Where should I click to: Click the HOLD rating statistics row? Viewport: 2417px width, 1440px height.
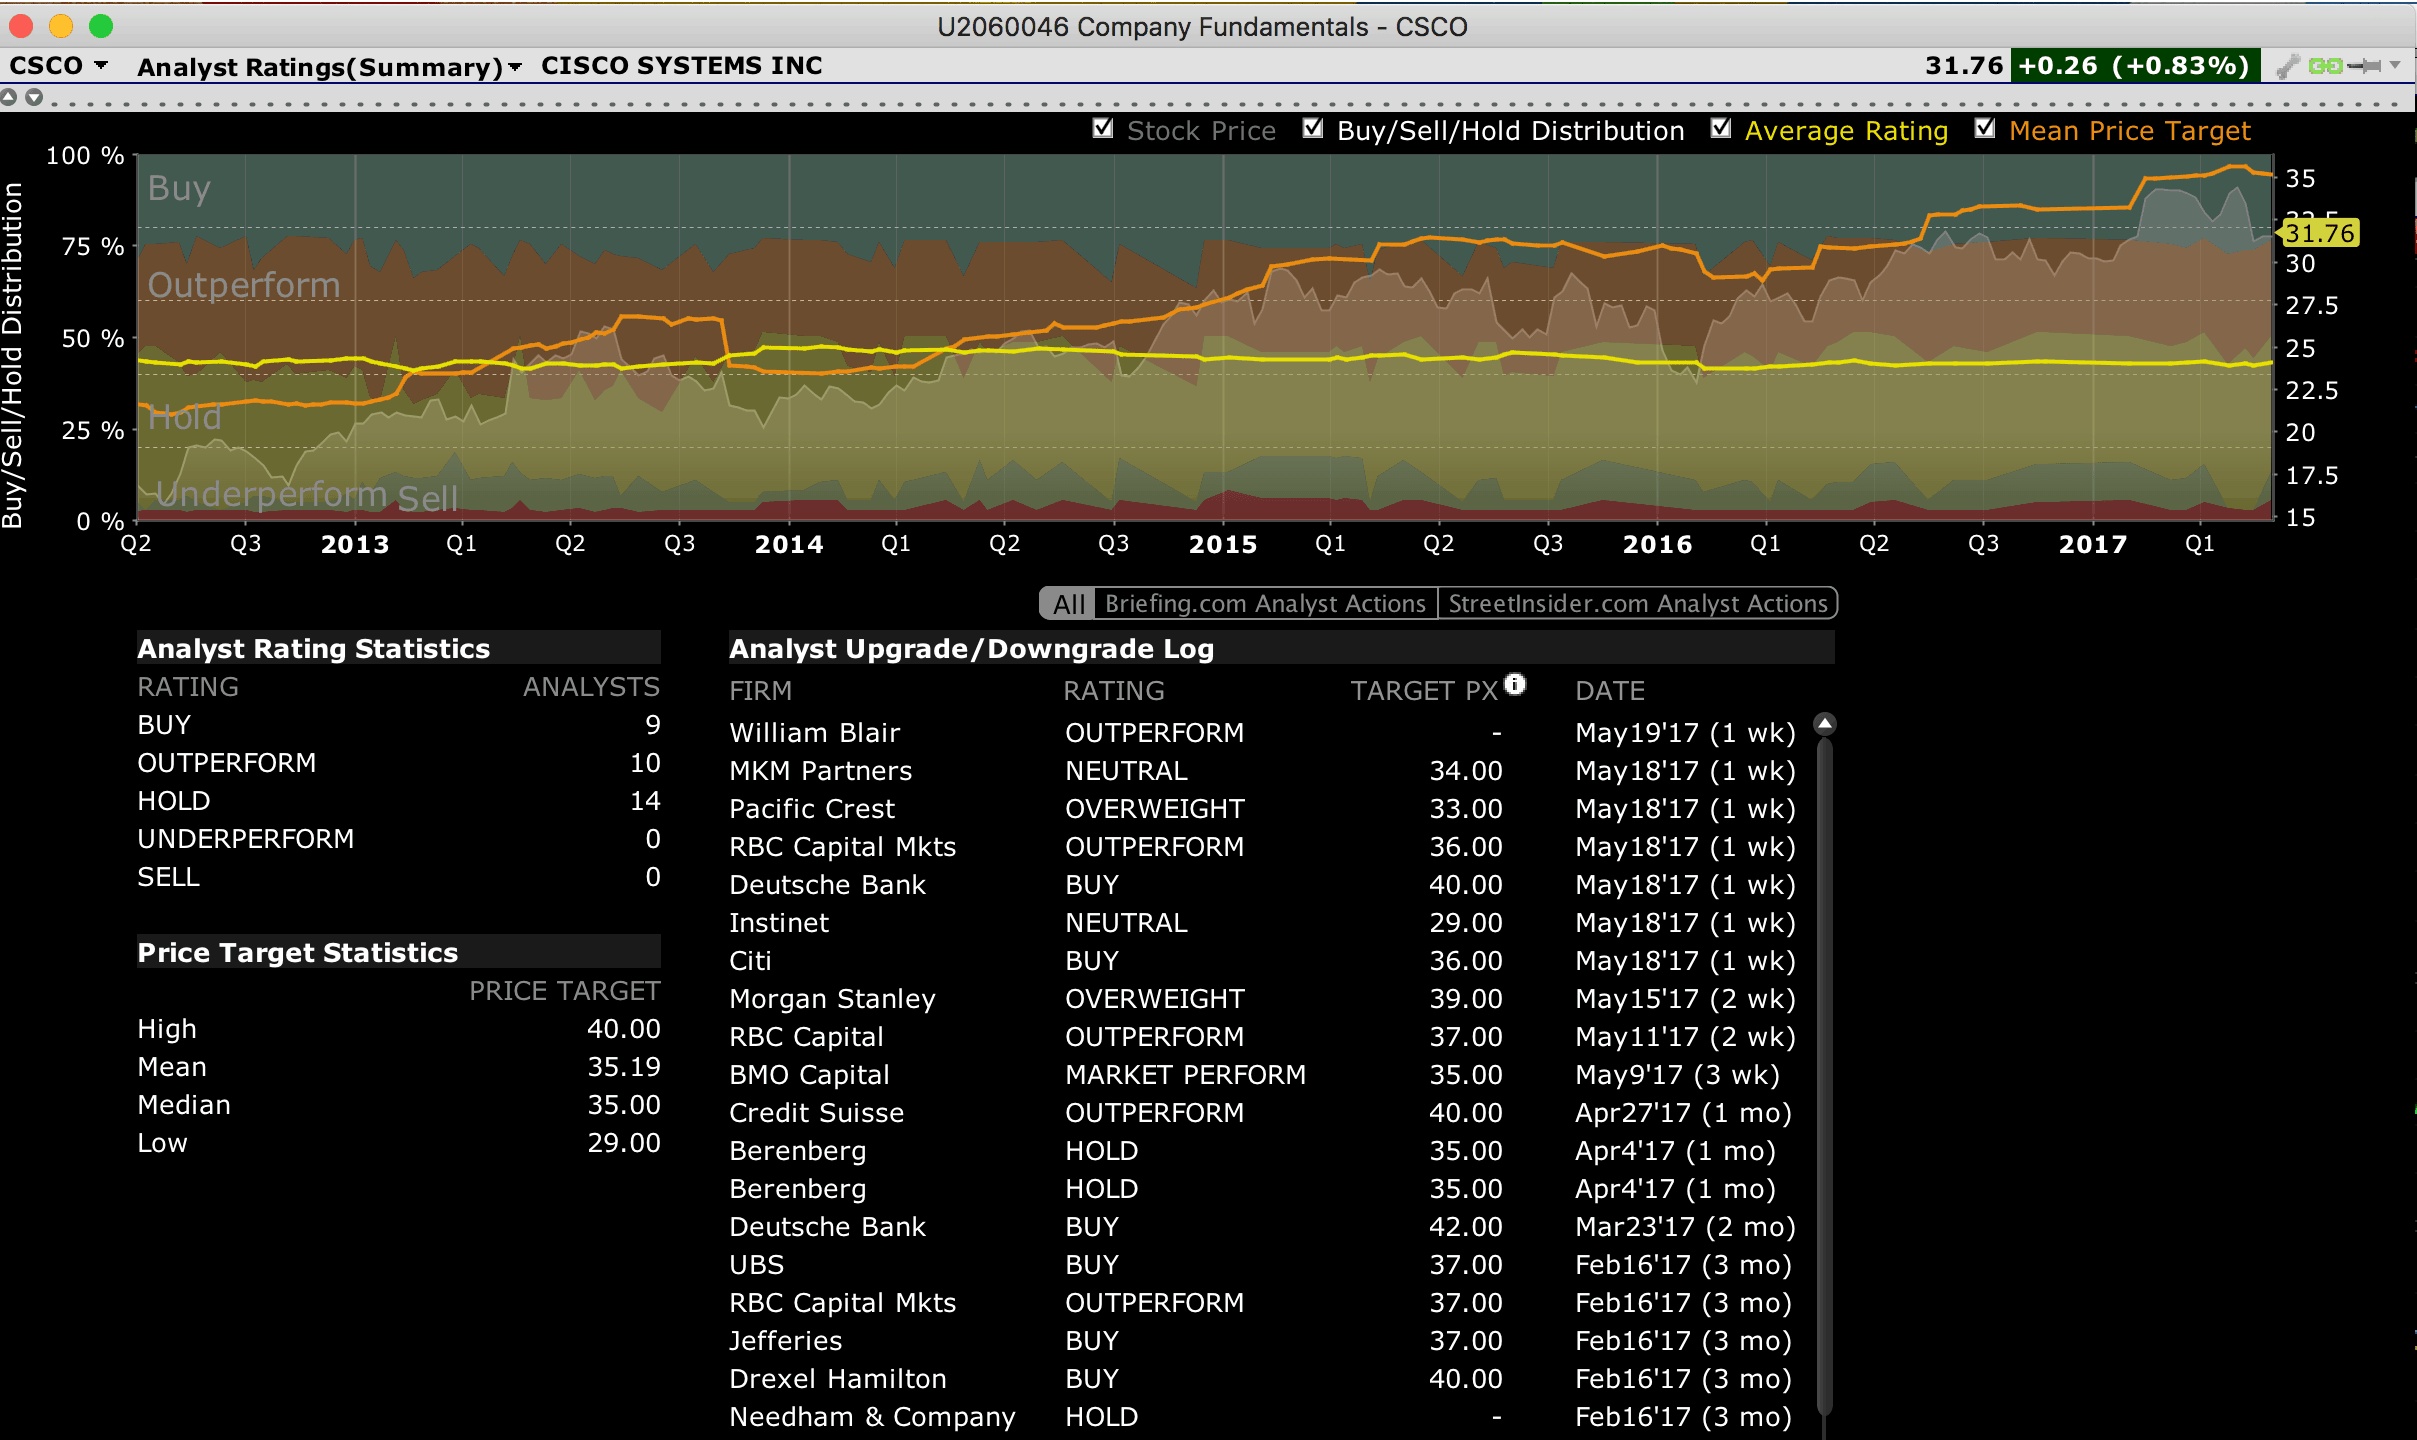point(399,801)
